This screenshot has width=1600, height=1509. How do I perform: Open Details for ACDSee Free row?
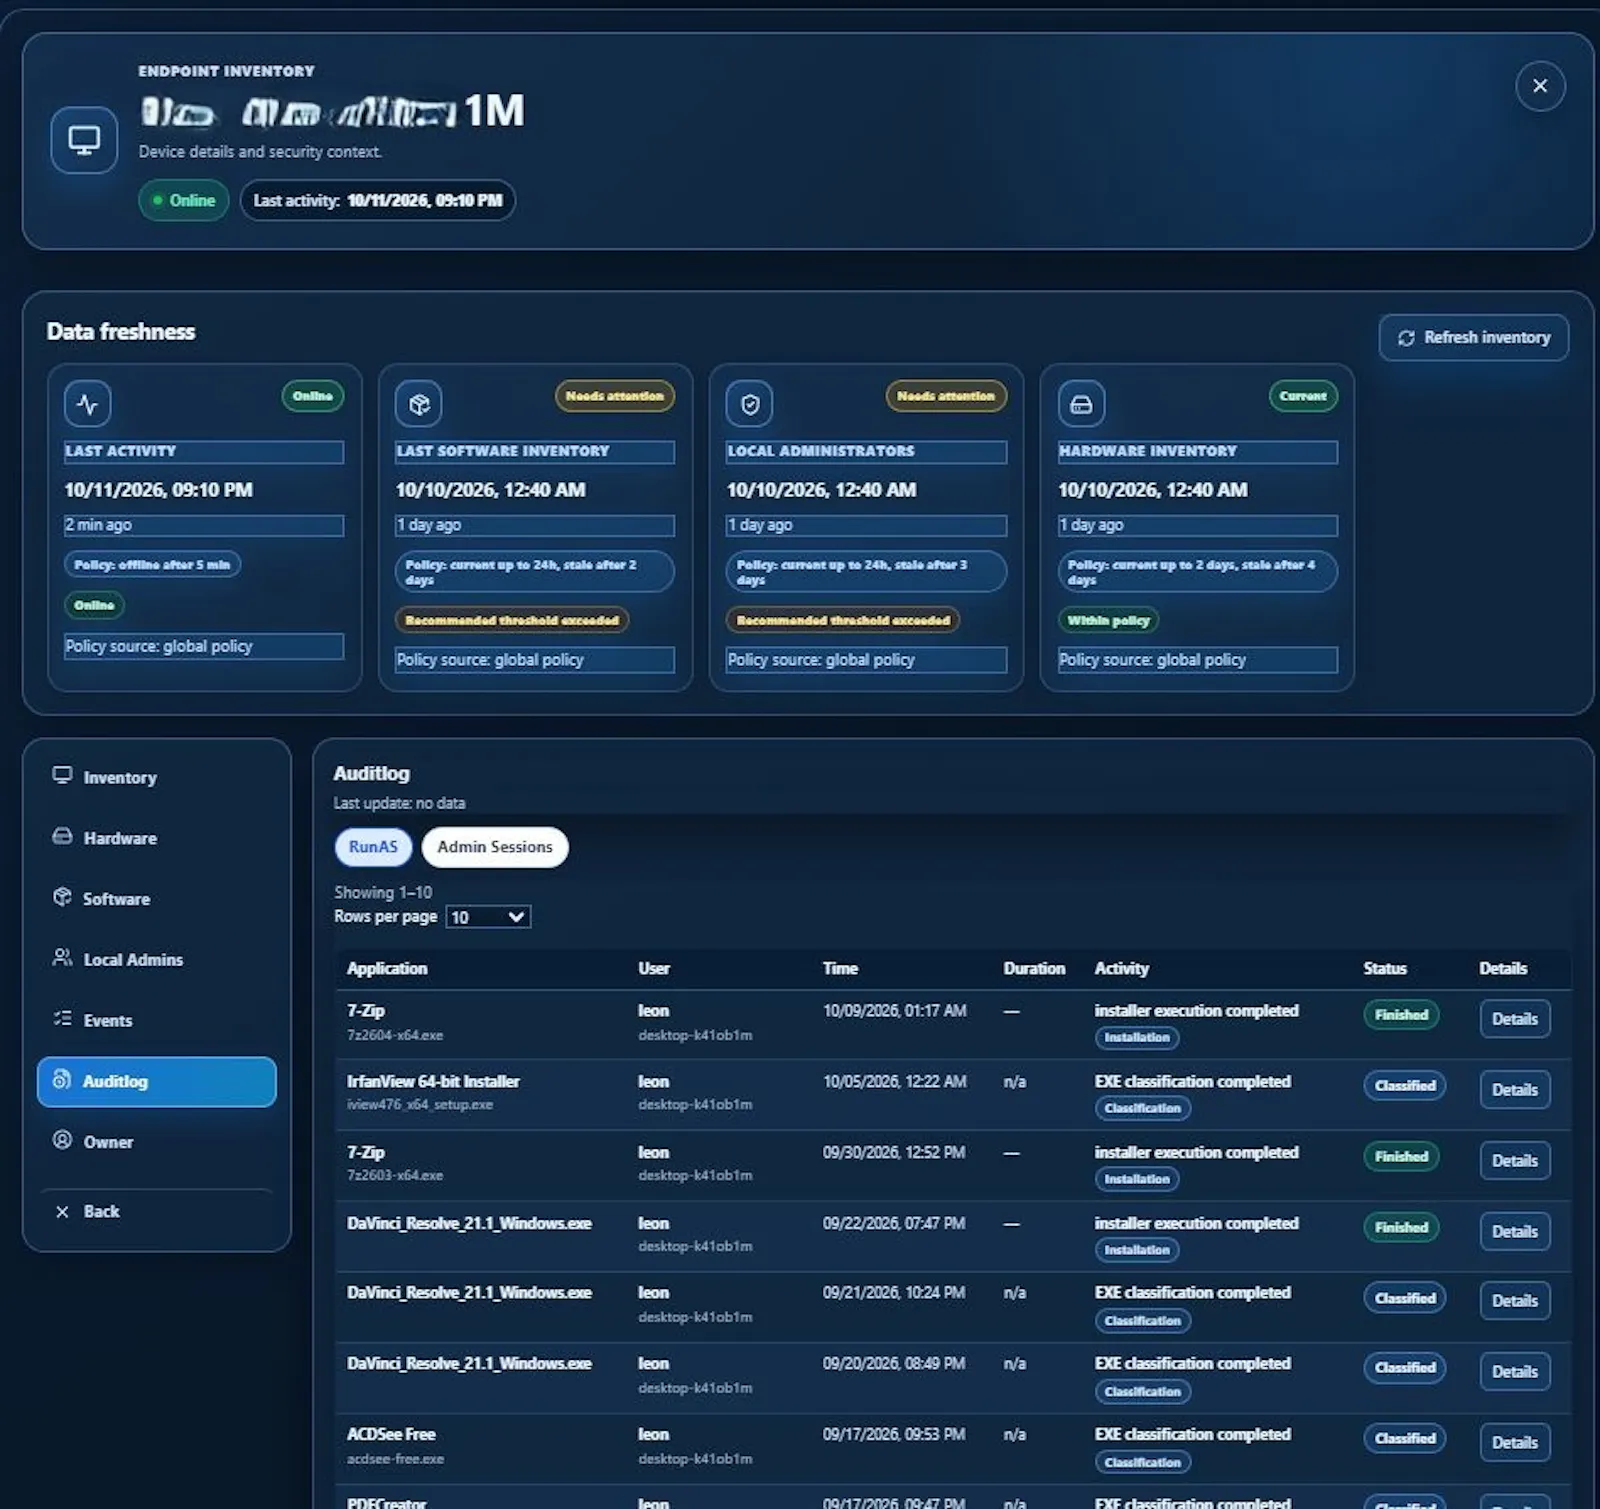[x=1515, y=1442]
